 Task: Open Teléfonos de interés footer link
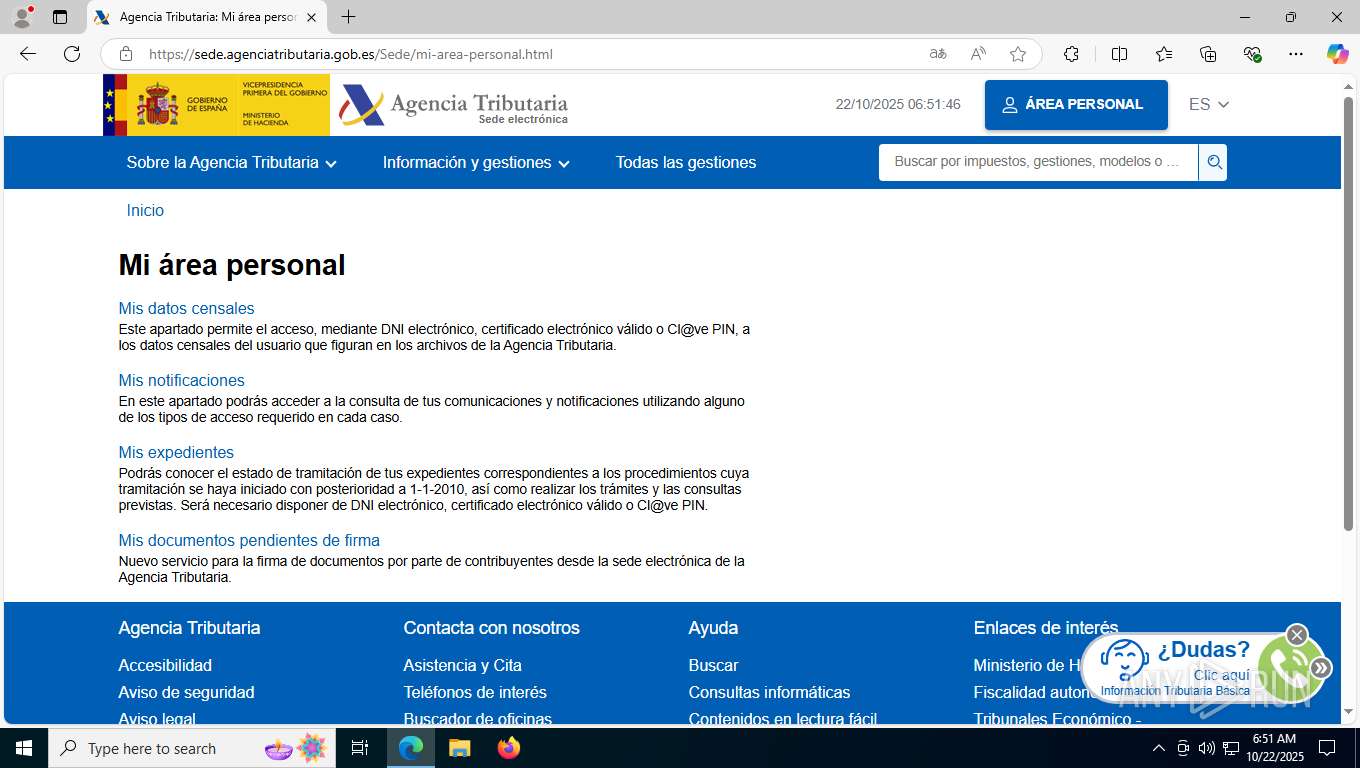(475, 692)
